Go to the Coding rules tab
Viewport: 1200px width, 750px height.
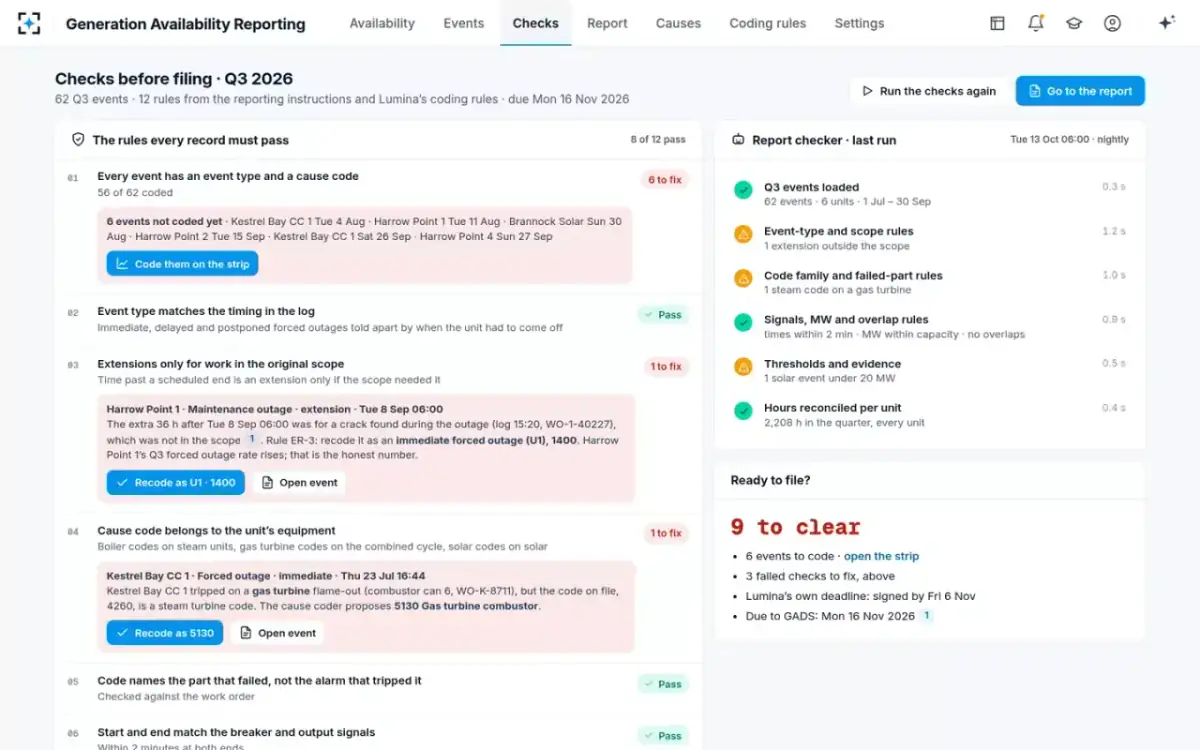[x=767, y=23]
